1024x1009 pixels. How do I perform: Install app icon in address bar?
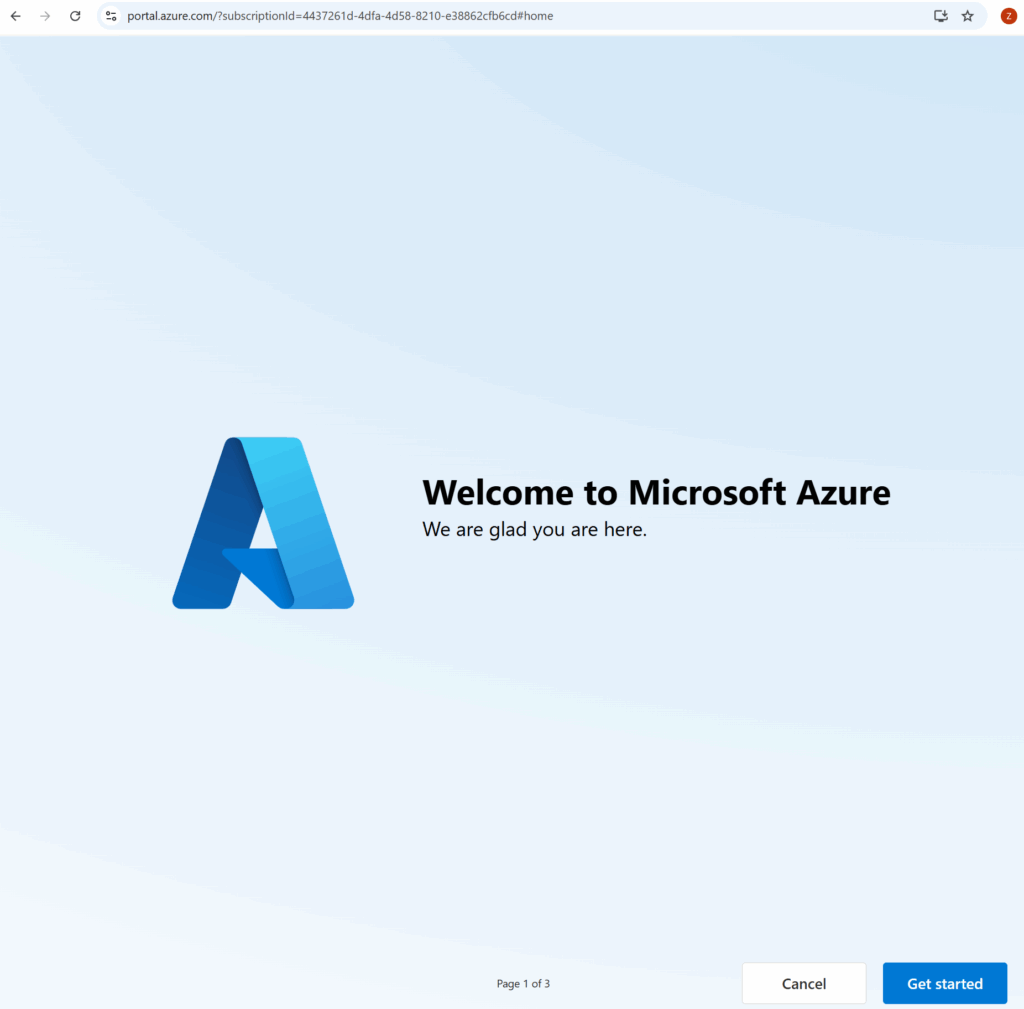940,16
